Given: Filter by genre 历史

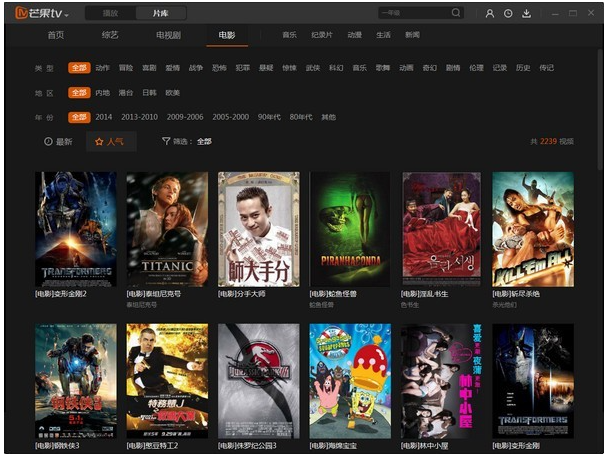Looking at the screenshot, I should click(x=523, y=68).
